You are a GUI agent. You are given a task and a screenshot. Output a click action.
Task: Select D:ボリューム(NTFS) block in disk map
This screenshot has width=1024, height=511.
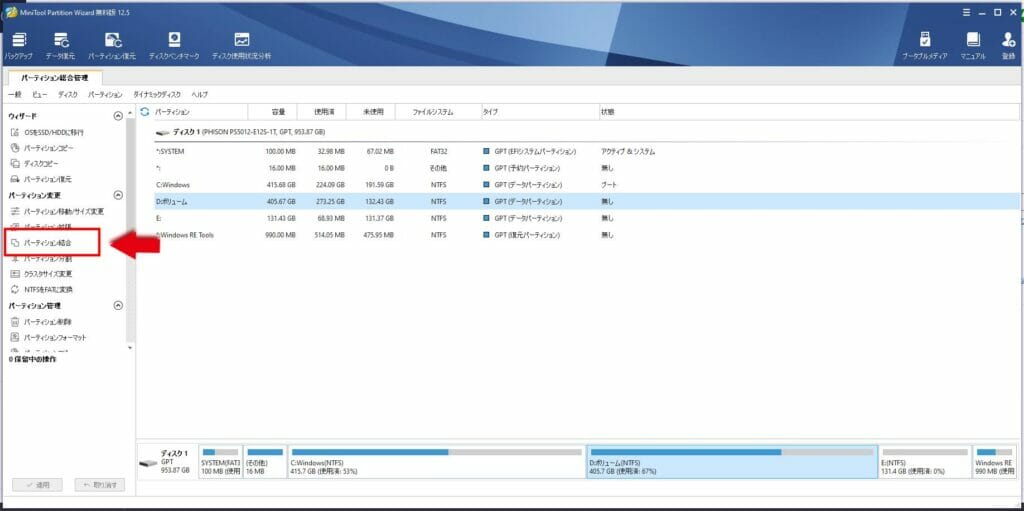coord(731,461)
